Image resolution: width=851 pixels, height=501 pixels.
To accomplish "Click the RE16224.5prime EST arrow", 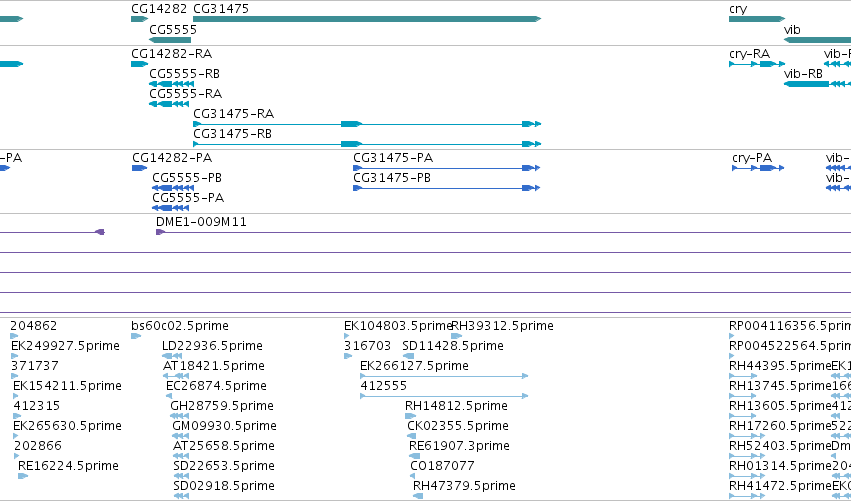I will click(23, 476).
